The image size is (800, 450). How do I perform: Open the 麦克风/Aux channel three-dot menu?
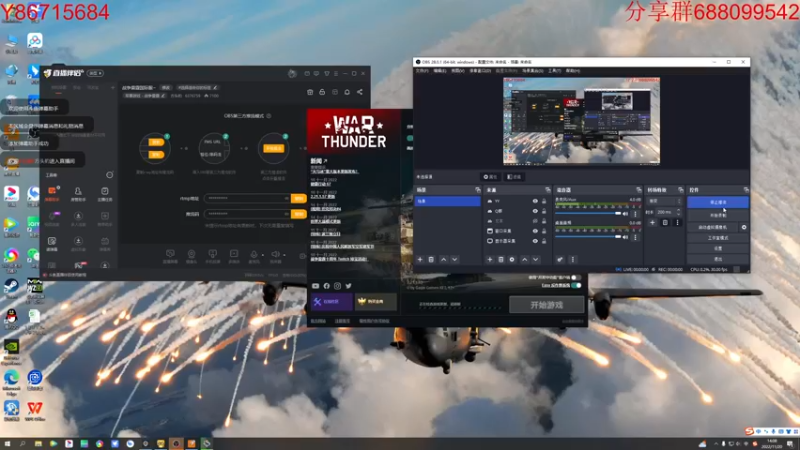click(x=636, y=214)
